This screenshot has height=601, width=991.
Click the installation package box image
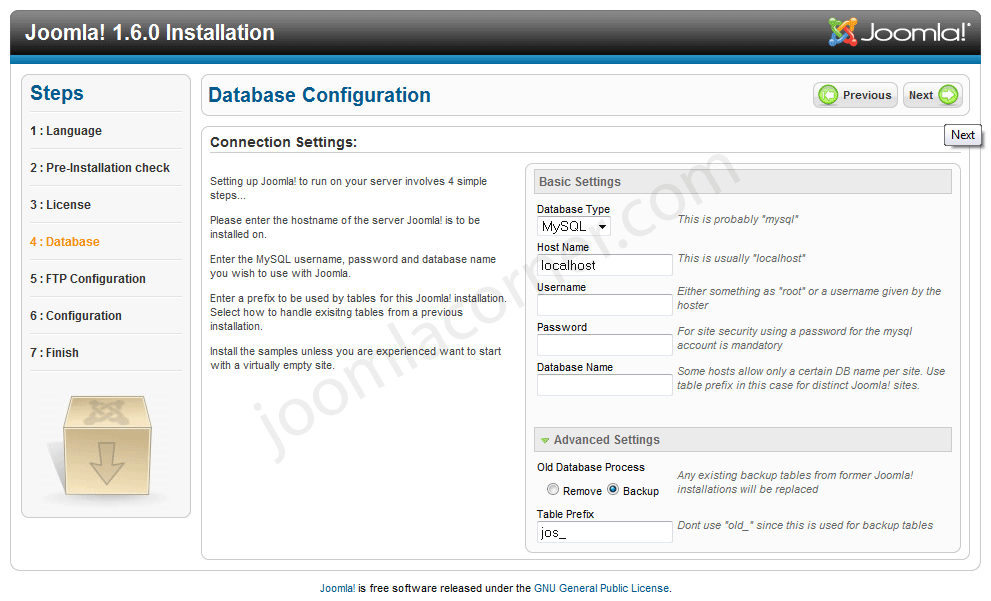pos(106,446)
